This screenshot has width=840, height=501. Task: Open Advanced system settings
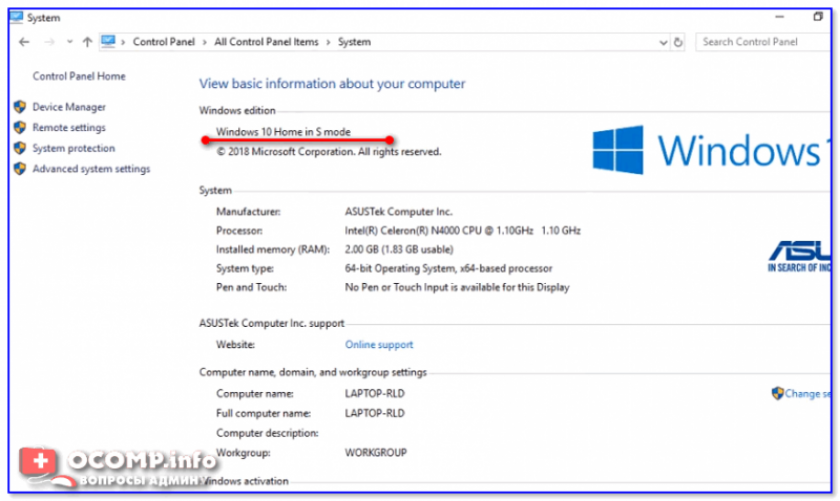click(91, 169)
